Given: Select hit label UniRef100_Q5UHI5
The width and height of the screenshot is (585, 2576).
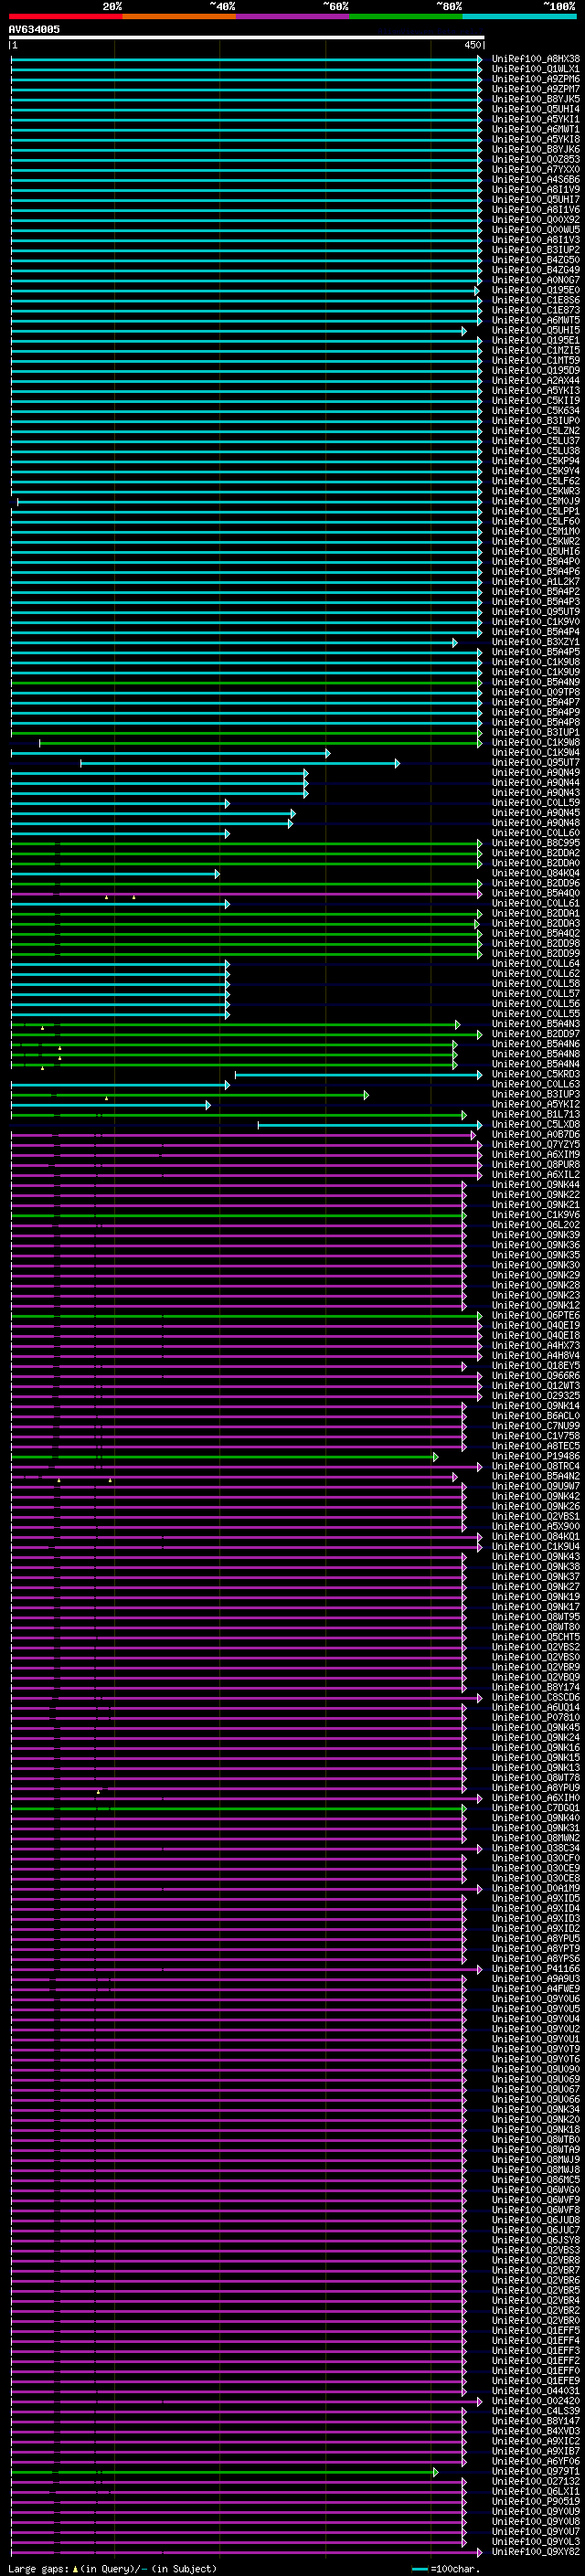Looking at the screenshot, I should point(536,330).
